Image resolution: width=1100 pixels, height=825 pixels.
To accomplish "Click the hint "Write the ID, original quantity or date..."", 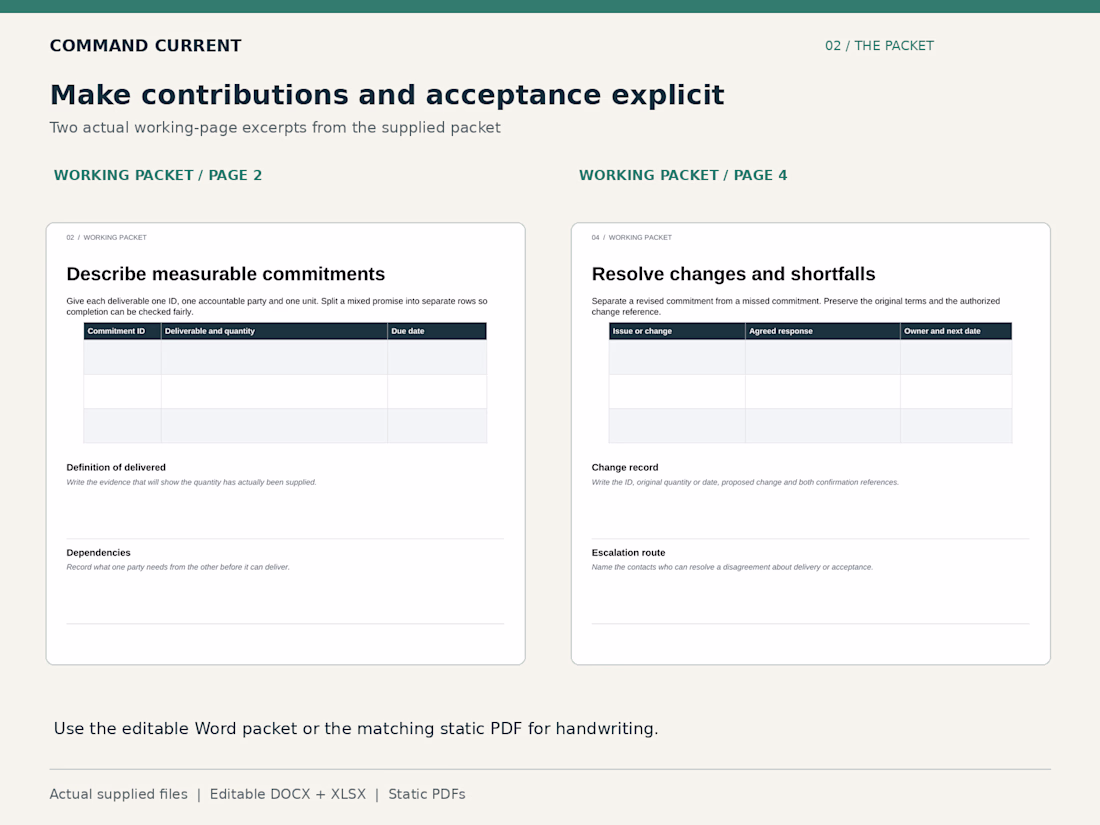I will coord(745,483).
